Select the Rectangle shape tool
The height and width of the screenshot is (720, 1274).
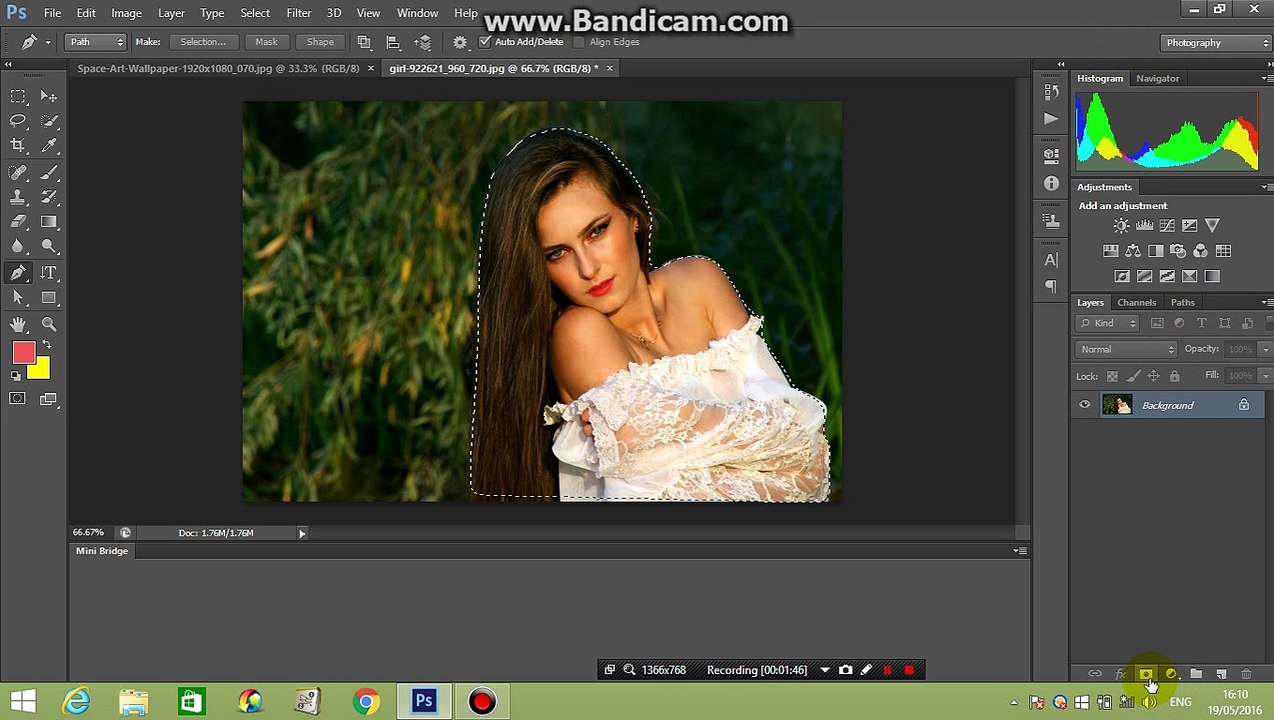(x=49, y=298)
